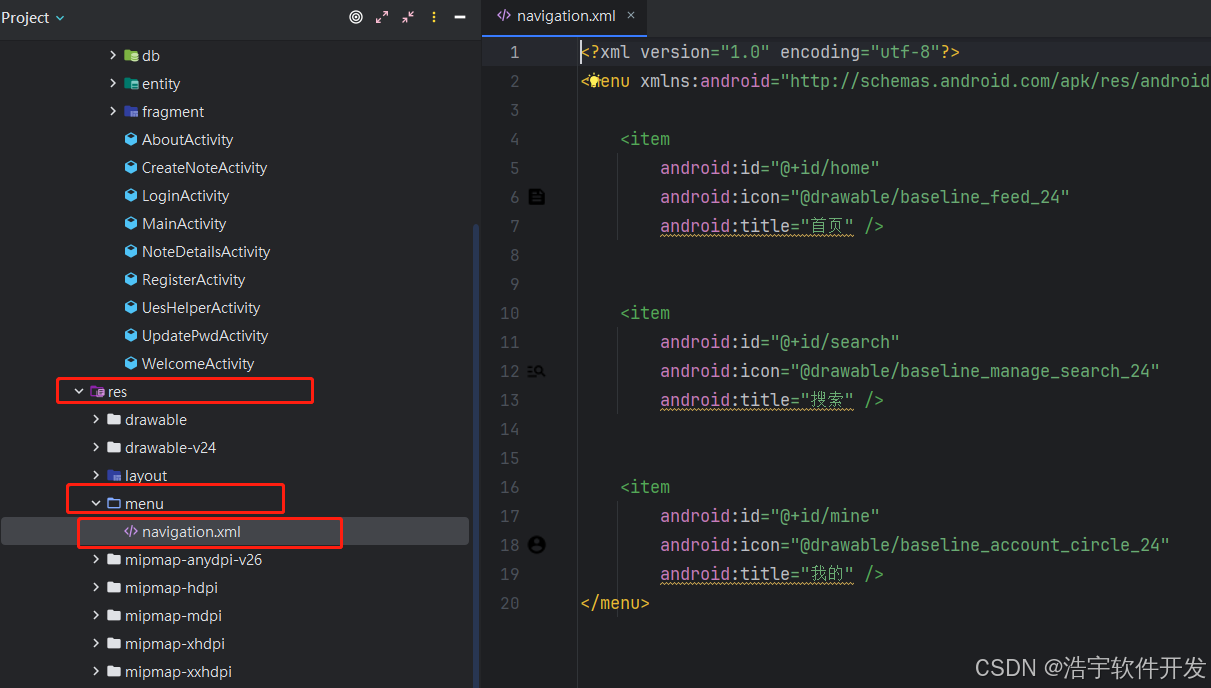Viewport: 1211px width, 688px height.
Task: Click the res resource folder icon
Action: (97, 392)
